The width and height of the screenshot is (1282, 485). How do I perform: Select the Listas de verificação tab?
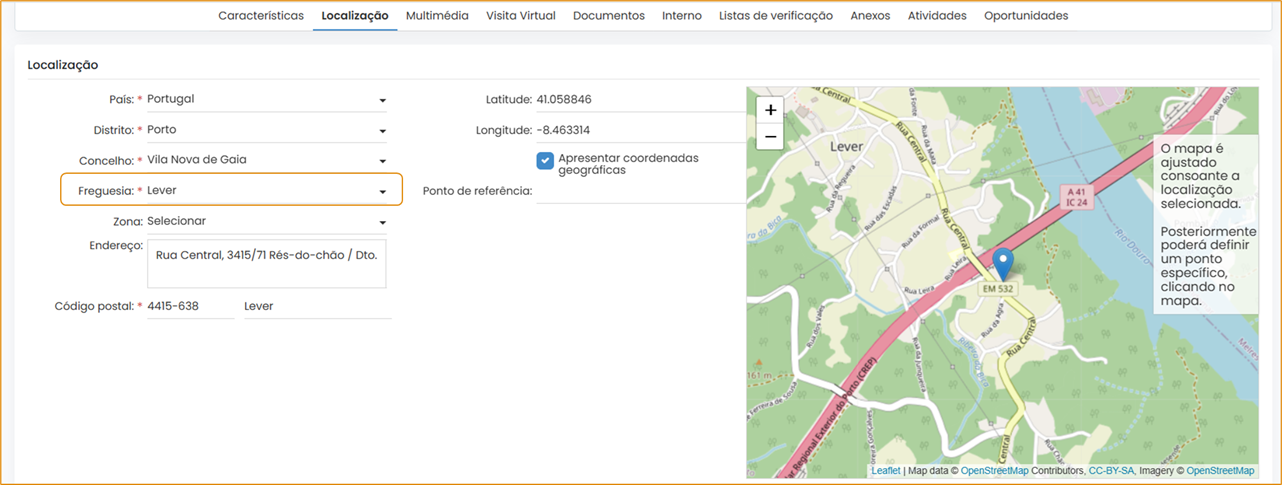click(775, 16)
